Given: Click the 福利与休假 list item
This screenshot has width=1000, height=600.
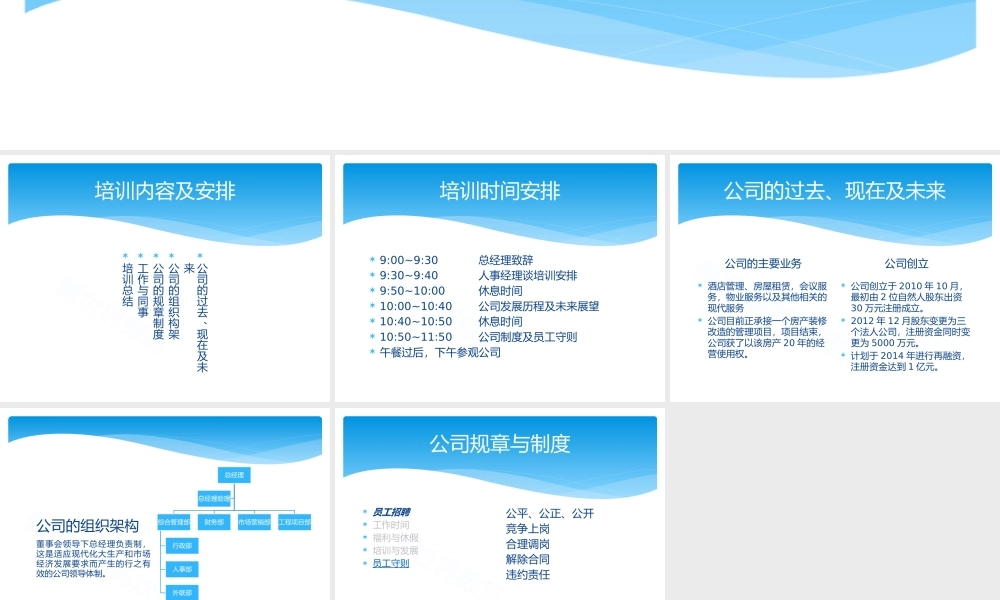Looking at the screenshot, I should (398, 538).
